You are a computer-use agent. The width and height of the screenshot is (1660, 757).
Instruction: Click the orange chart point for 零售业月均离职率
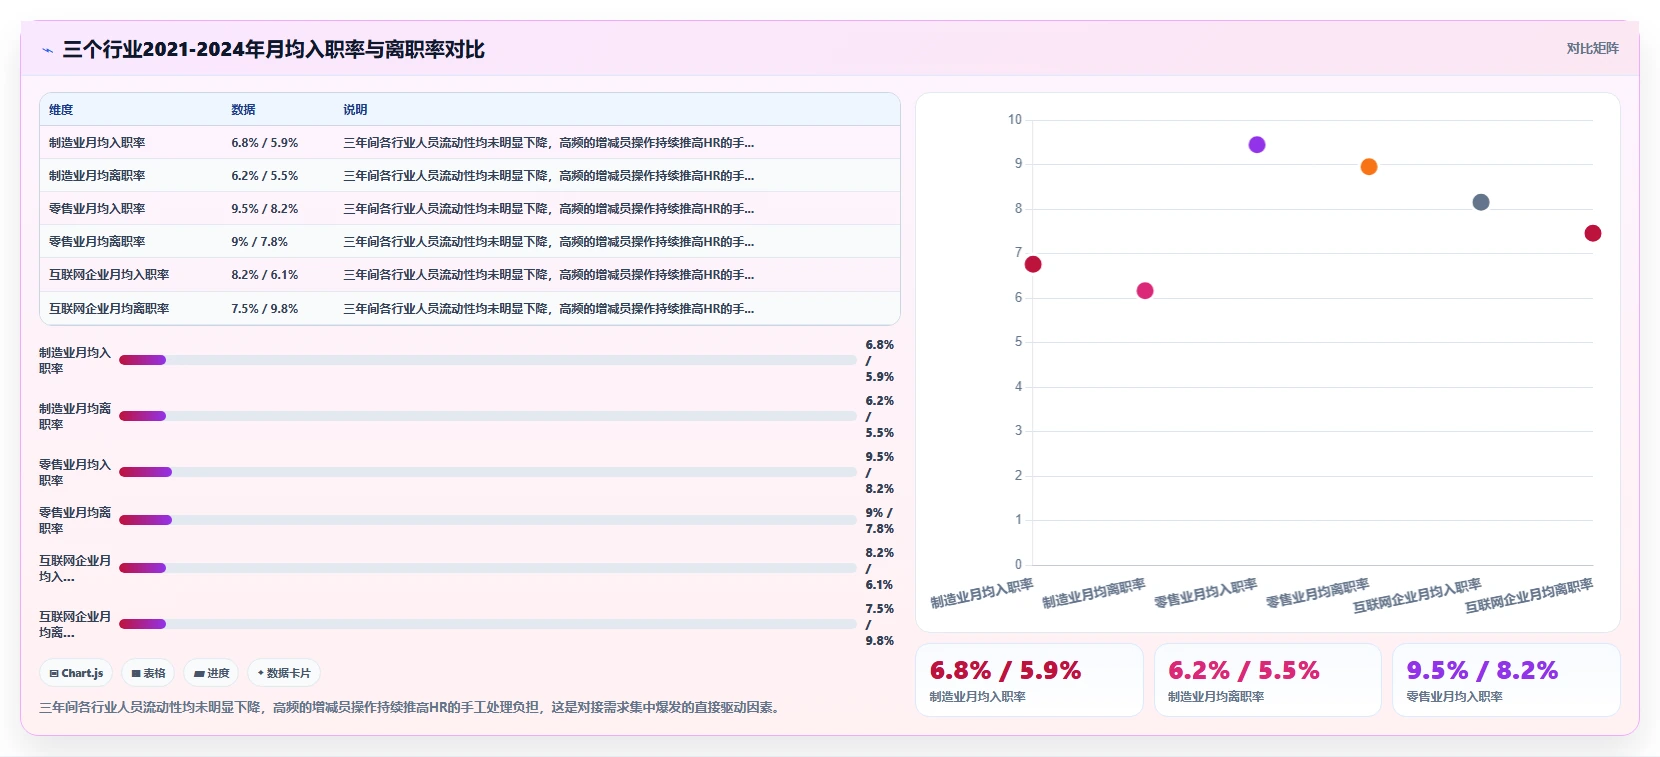[x=1369, y=166]
